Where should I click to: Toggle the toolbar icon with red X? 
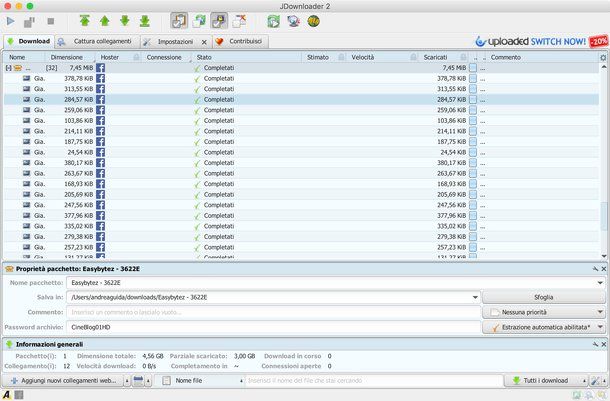click(x=239, y=21)
